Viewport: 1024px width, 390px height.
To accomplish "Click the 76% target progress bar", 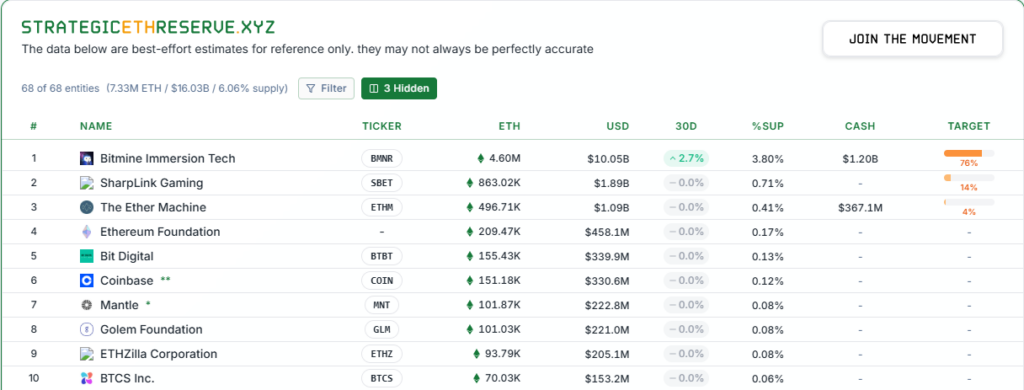I will click(969, 154).
